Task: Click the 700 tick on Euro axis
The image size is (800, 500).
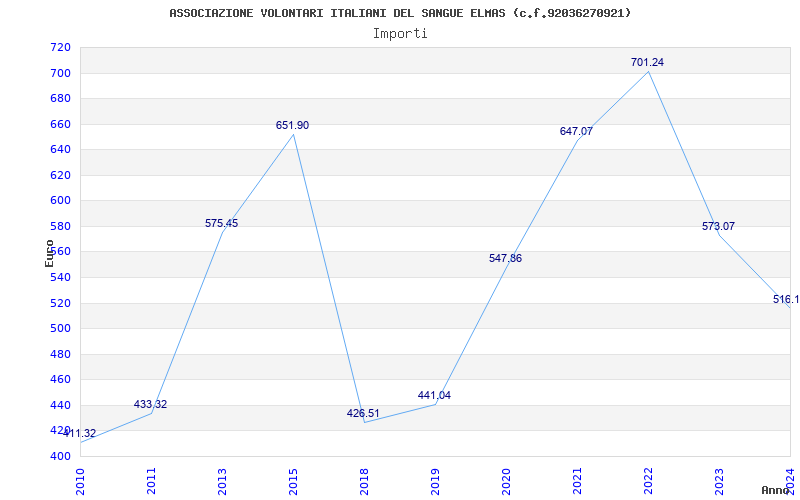Action: coord(60,73)
